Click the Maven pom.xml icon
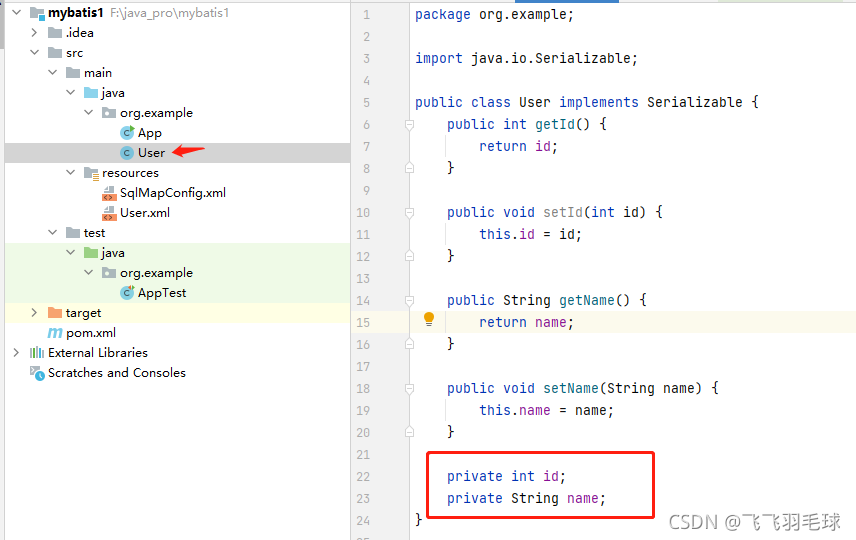The height and width of the screenshot is (540, 856). coord(55,333)
